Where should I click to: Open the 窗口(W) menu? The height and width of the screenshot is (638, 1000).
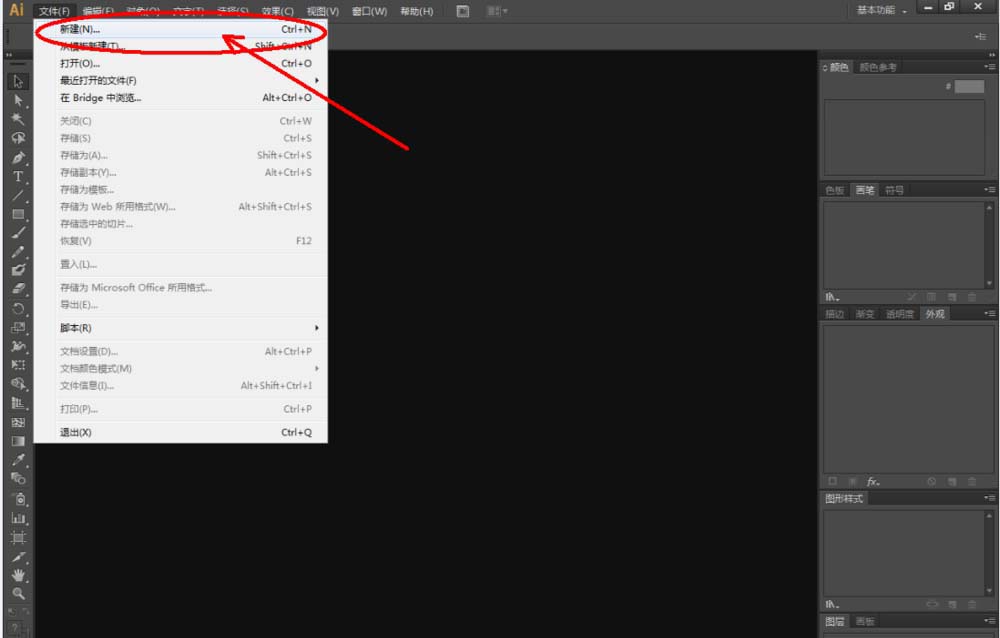pos(369,11)
